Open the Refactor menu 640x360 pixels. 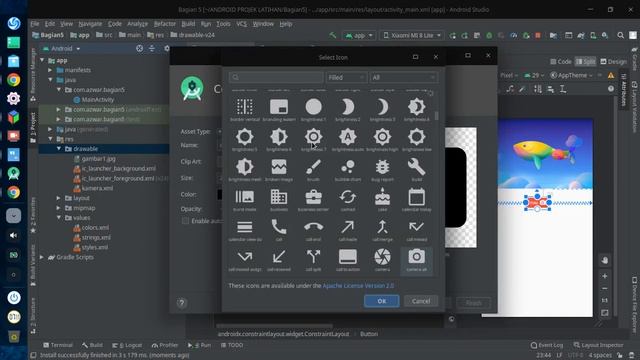click(x=164, y=24)
